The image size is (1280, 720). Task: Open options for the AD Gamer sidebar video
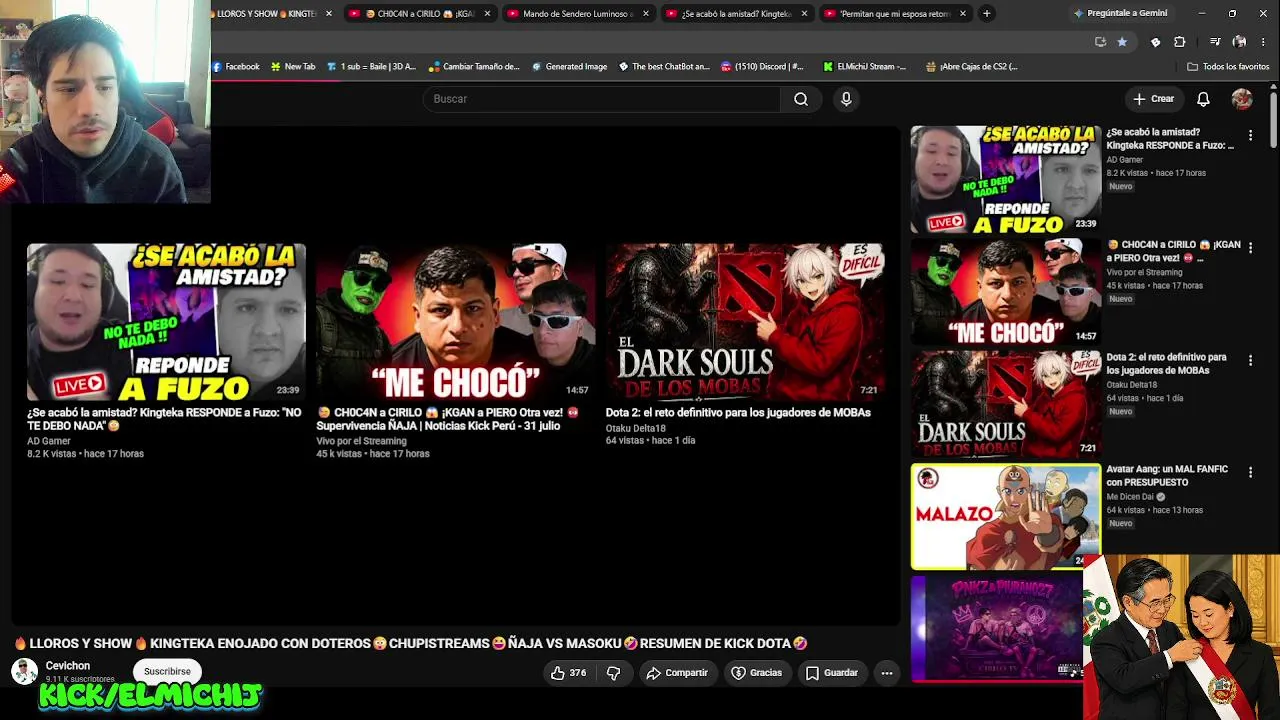[1250, 135]
